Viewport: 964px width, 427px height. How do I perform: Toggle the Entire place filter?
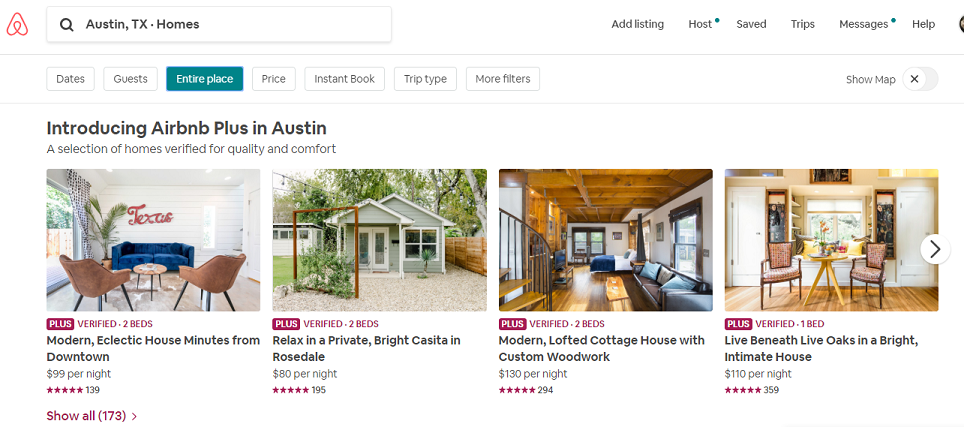[x=204, y=79]
